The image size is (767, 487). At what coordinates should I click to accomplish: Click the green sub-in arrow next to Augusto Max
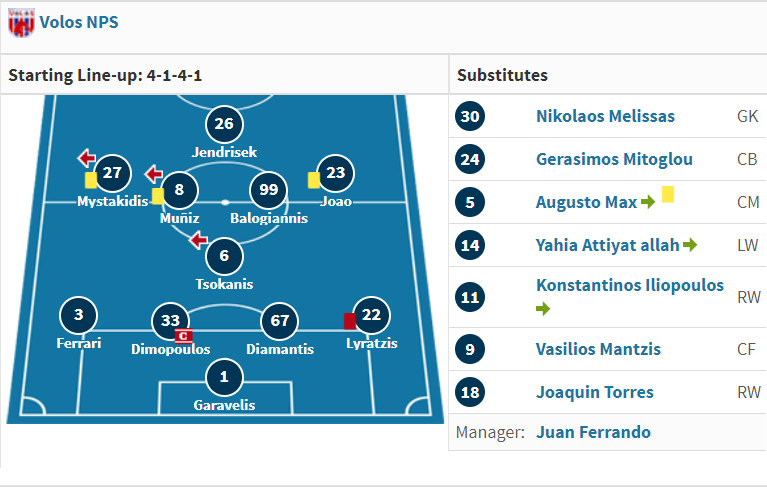coord(648,201)
